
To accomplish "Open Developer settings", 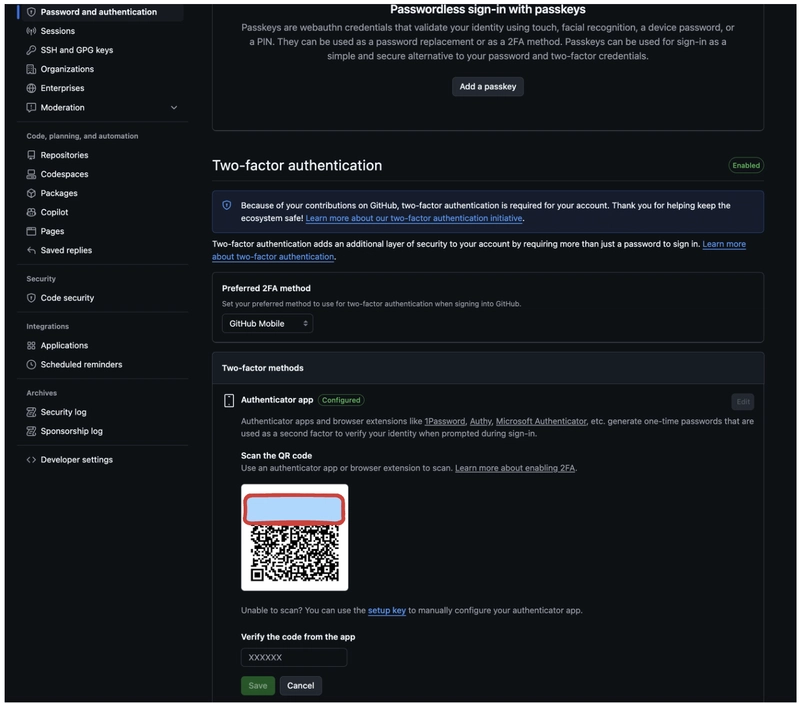I will [x=77, y=460].
